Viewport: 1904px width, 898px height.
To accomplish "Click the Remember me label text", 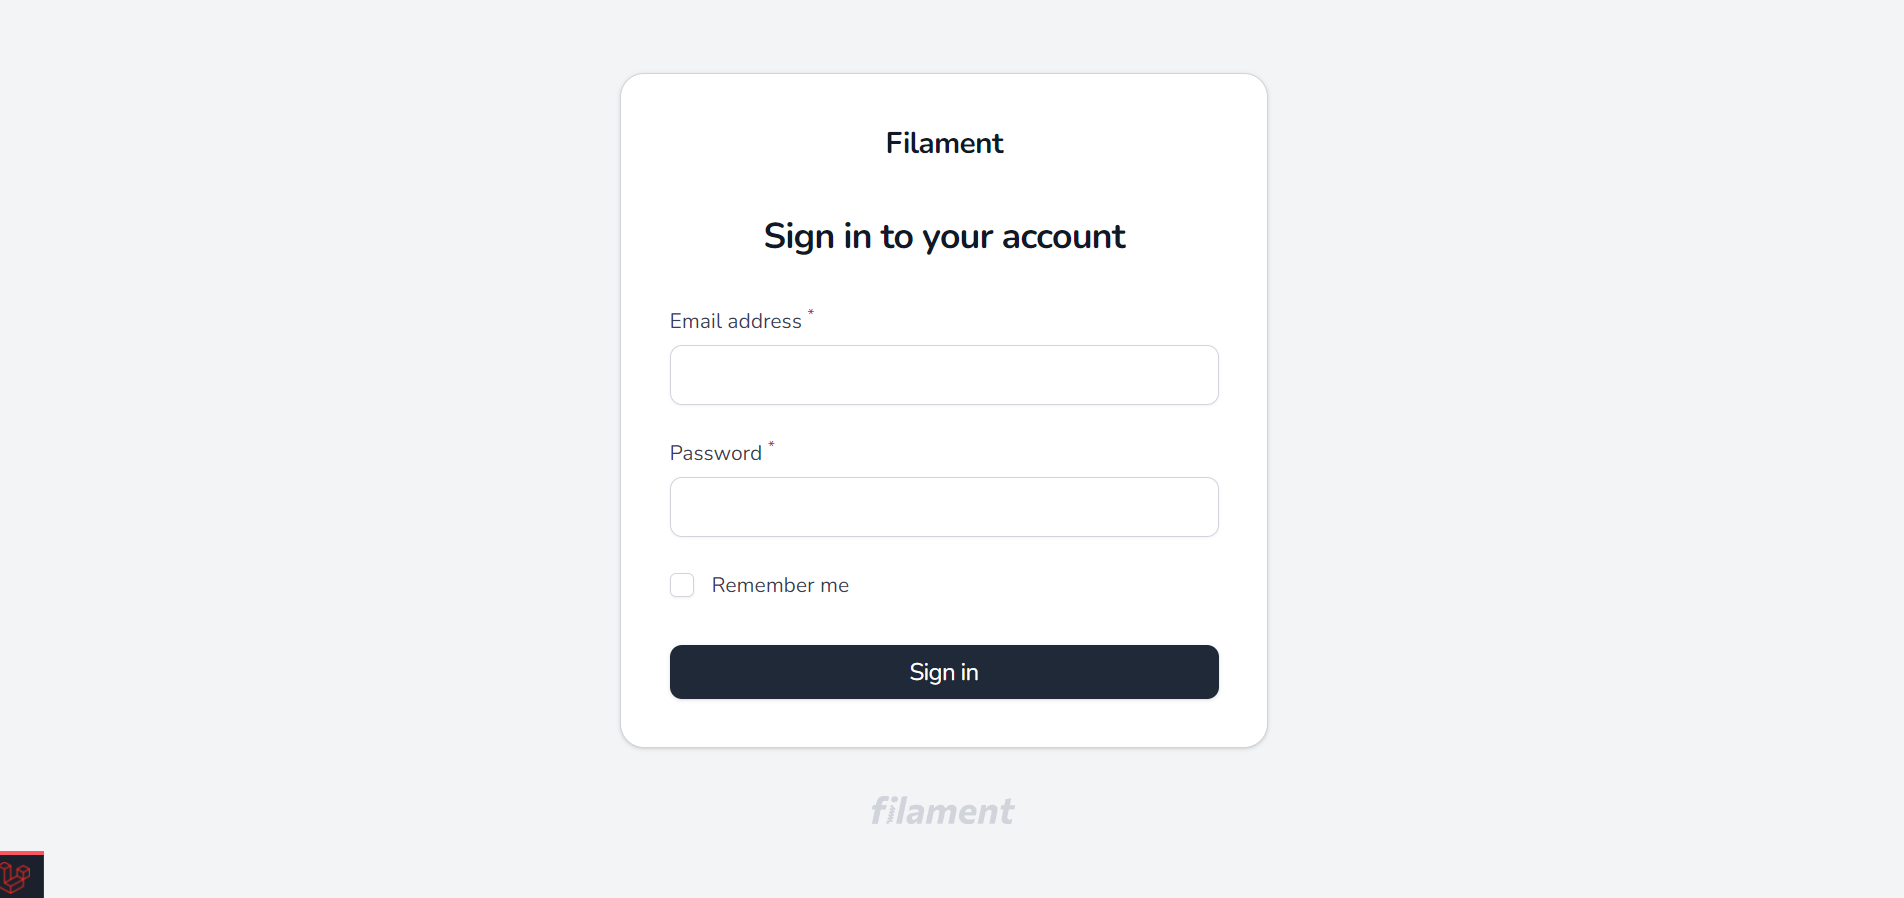I will click(x=780, y=585).
